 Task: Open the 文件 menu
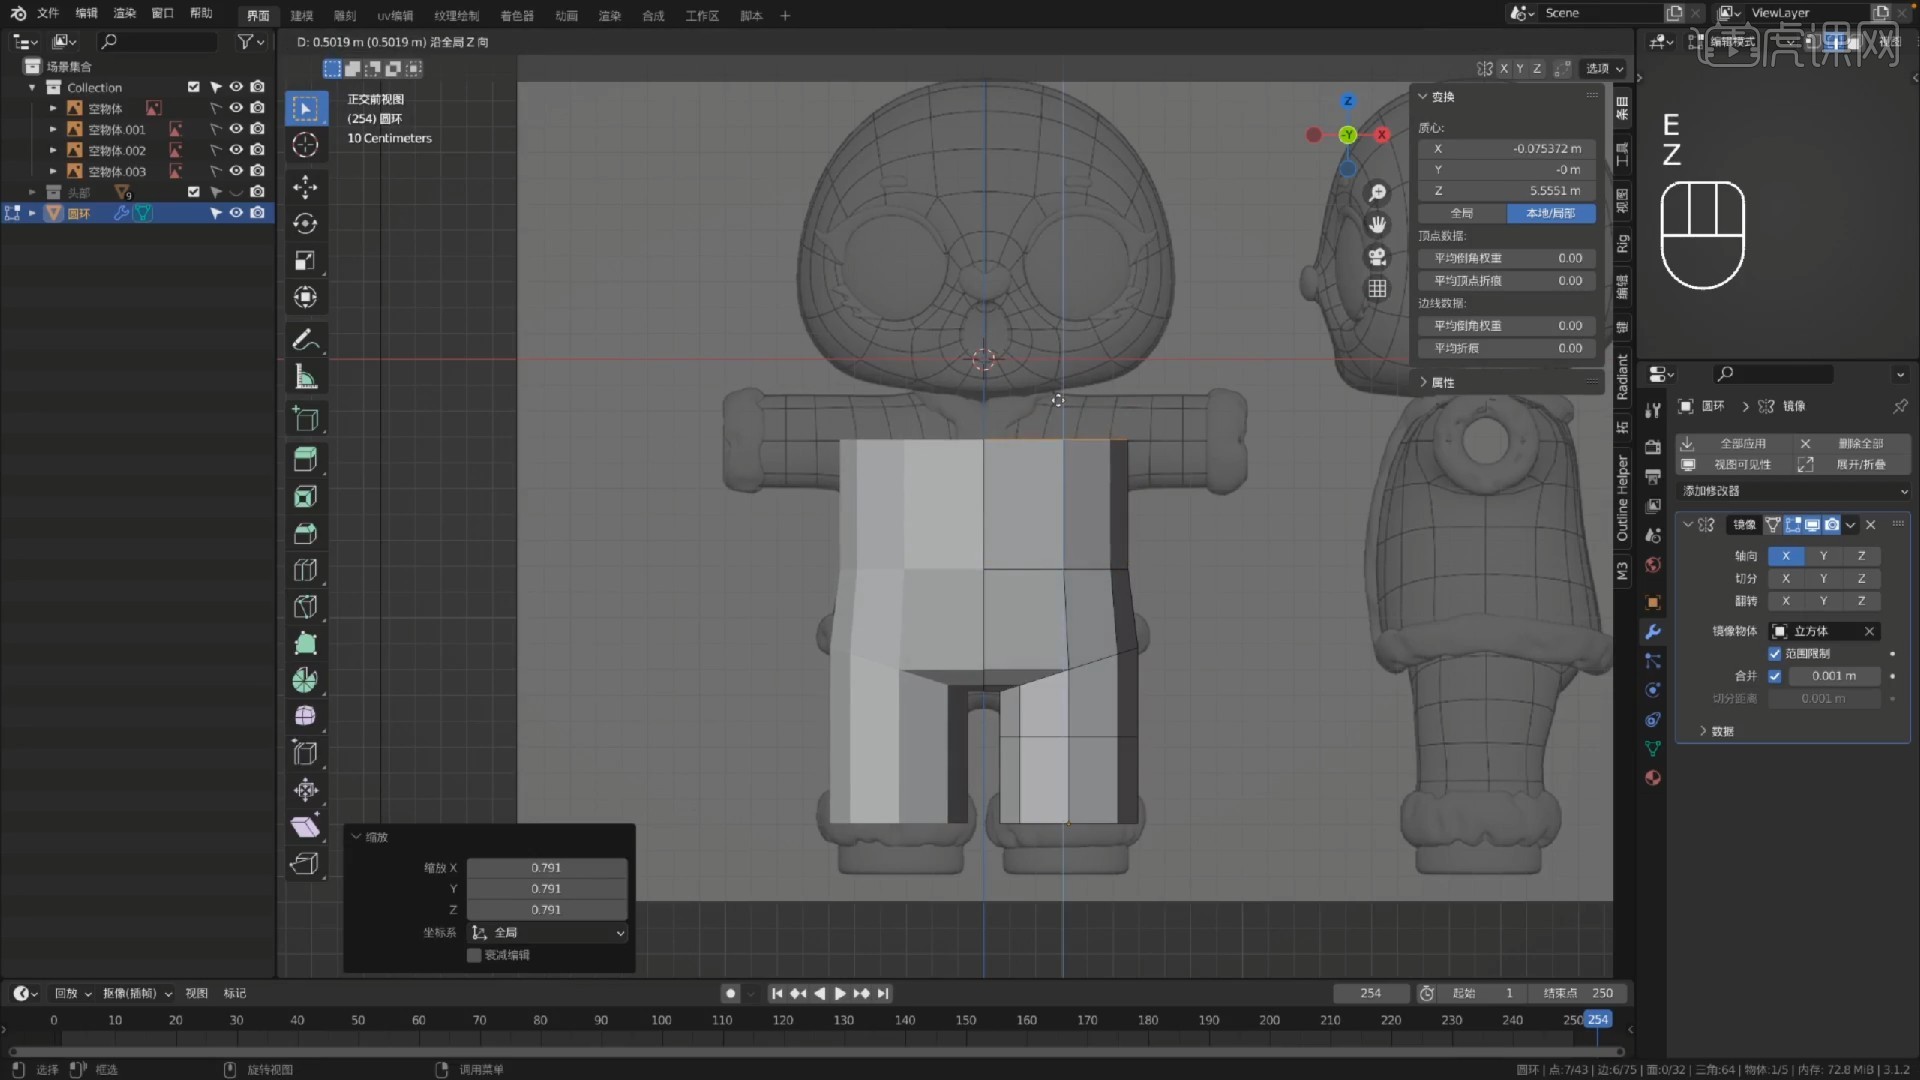[48, 14]
